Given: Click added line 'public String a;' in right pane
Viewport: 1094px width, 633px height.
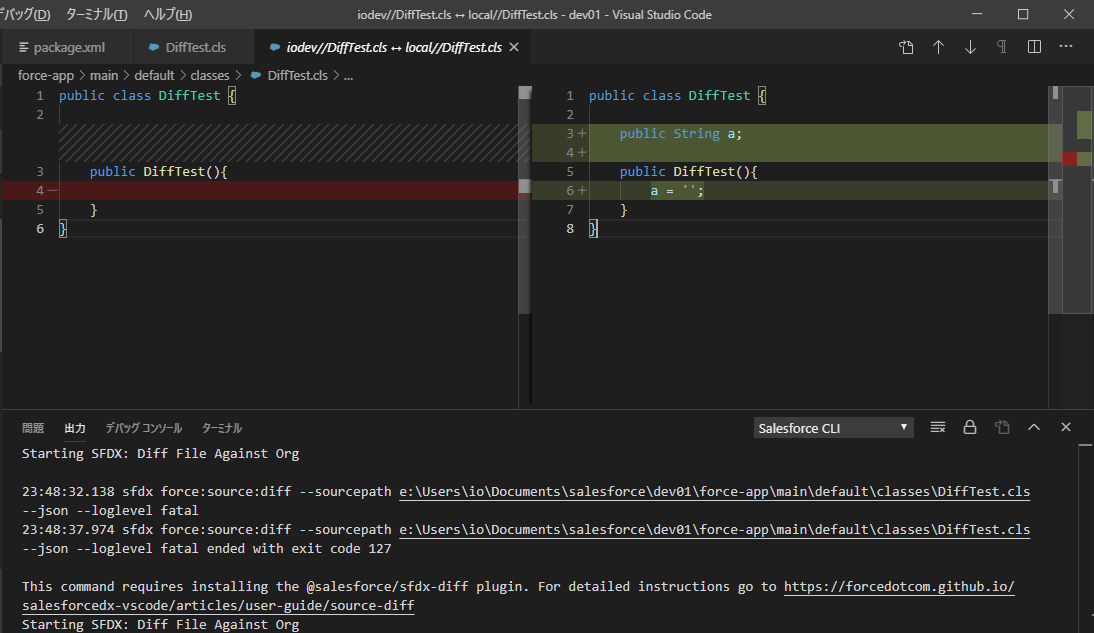Looking at the screenshot, I should pos(680,133).
